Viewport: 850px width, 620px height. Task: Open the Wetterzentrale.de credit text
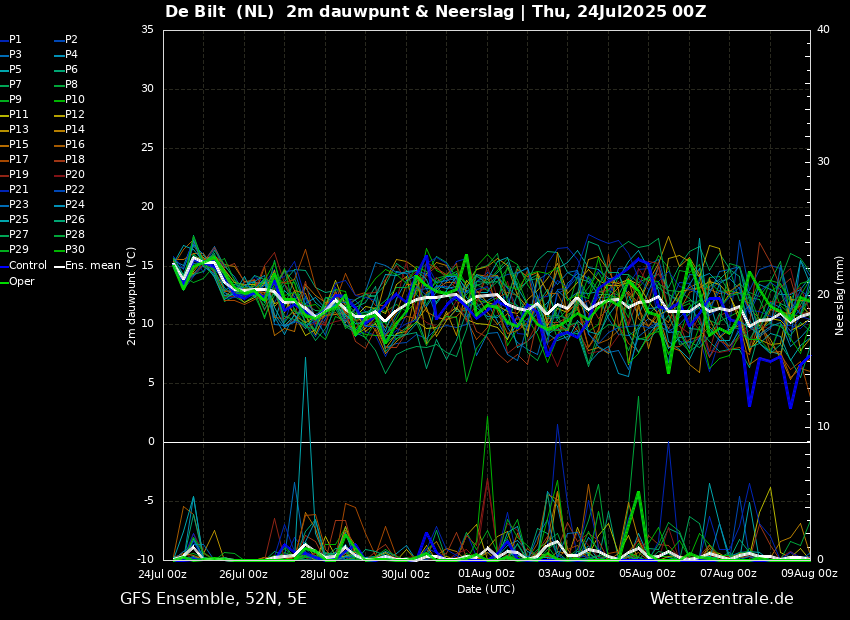(x=722, y=599)
